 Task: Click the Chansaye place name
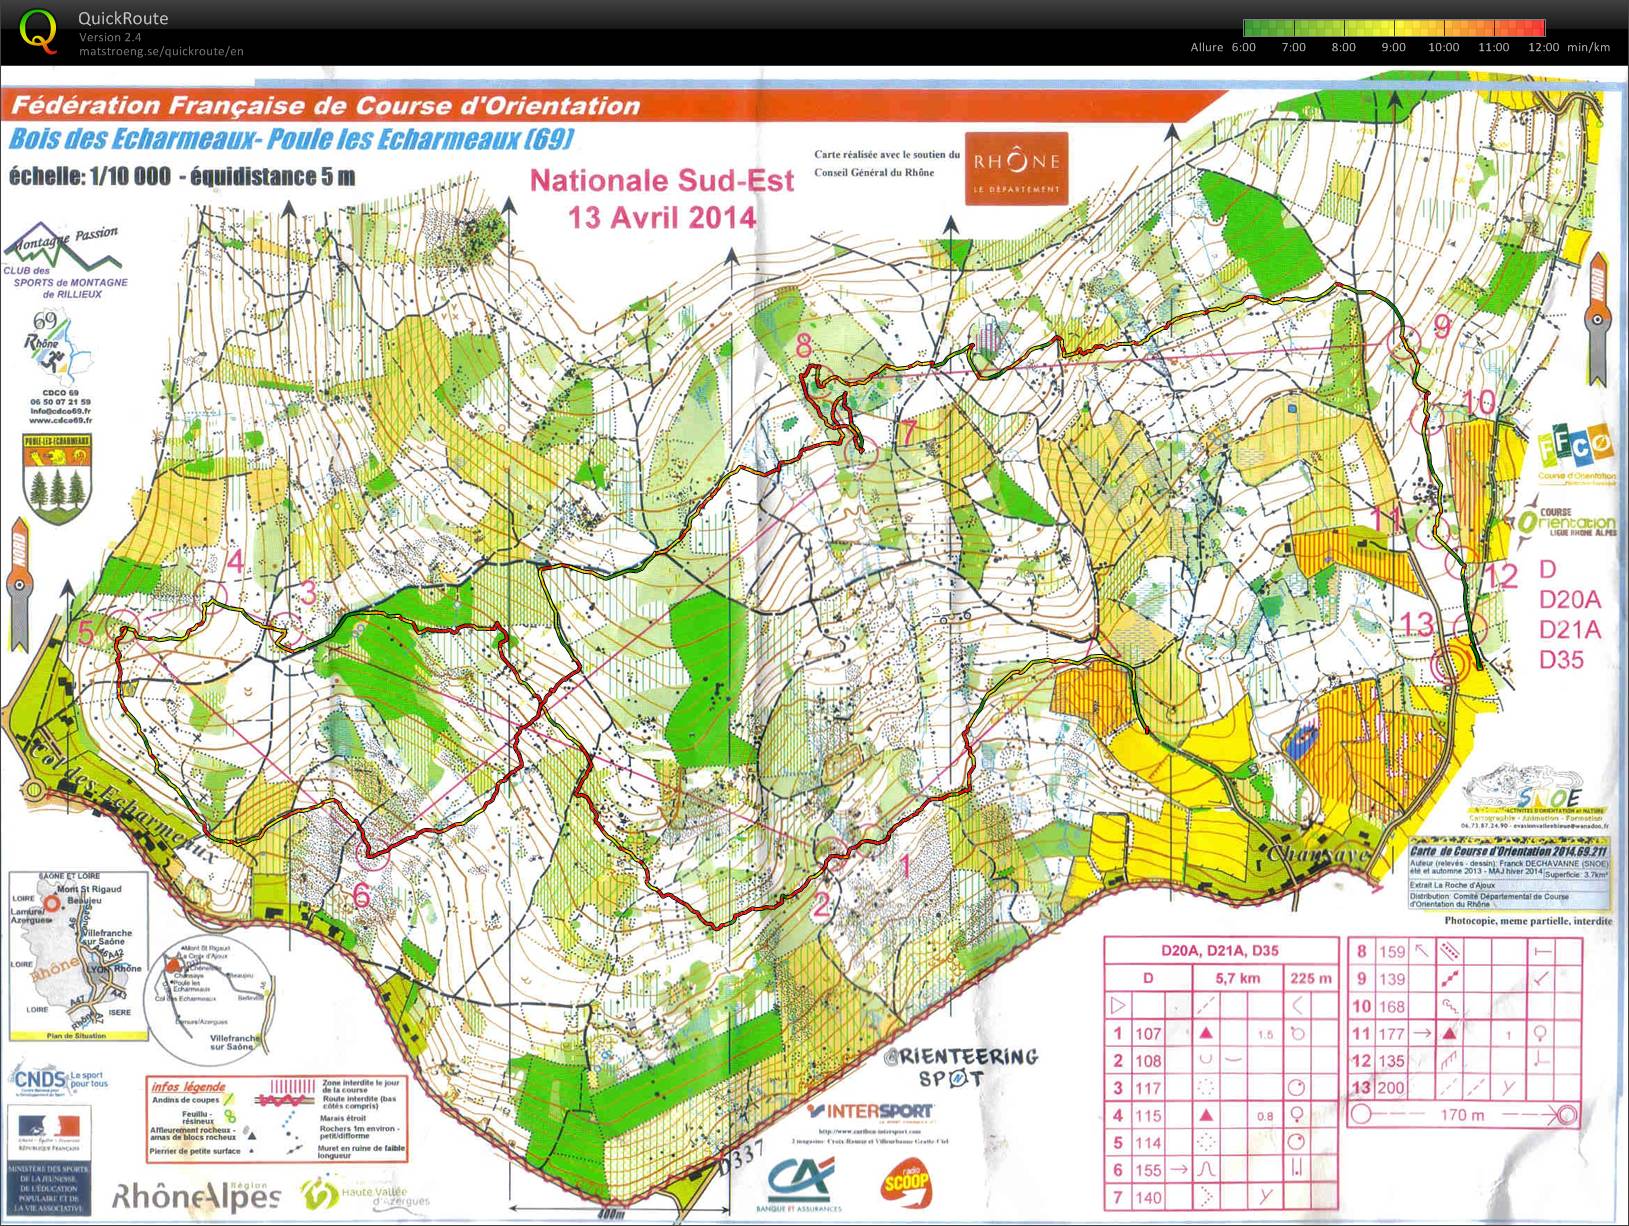click(x=1318, y=855)
